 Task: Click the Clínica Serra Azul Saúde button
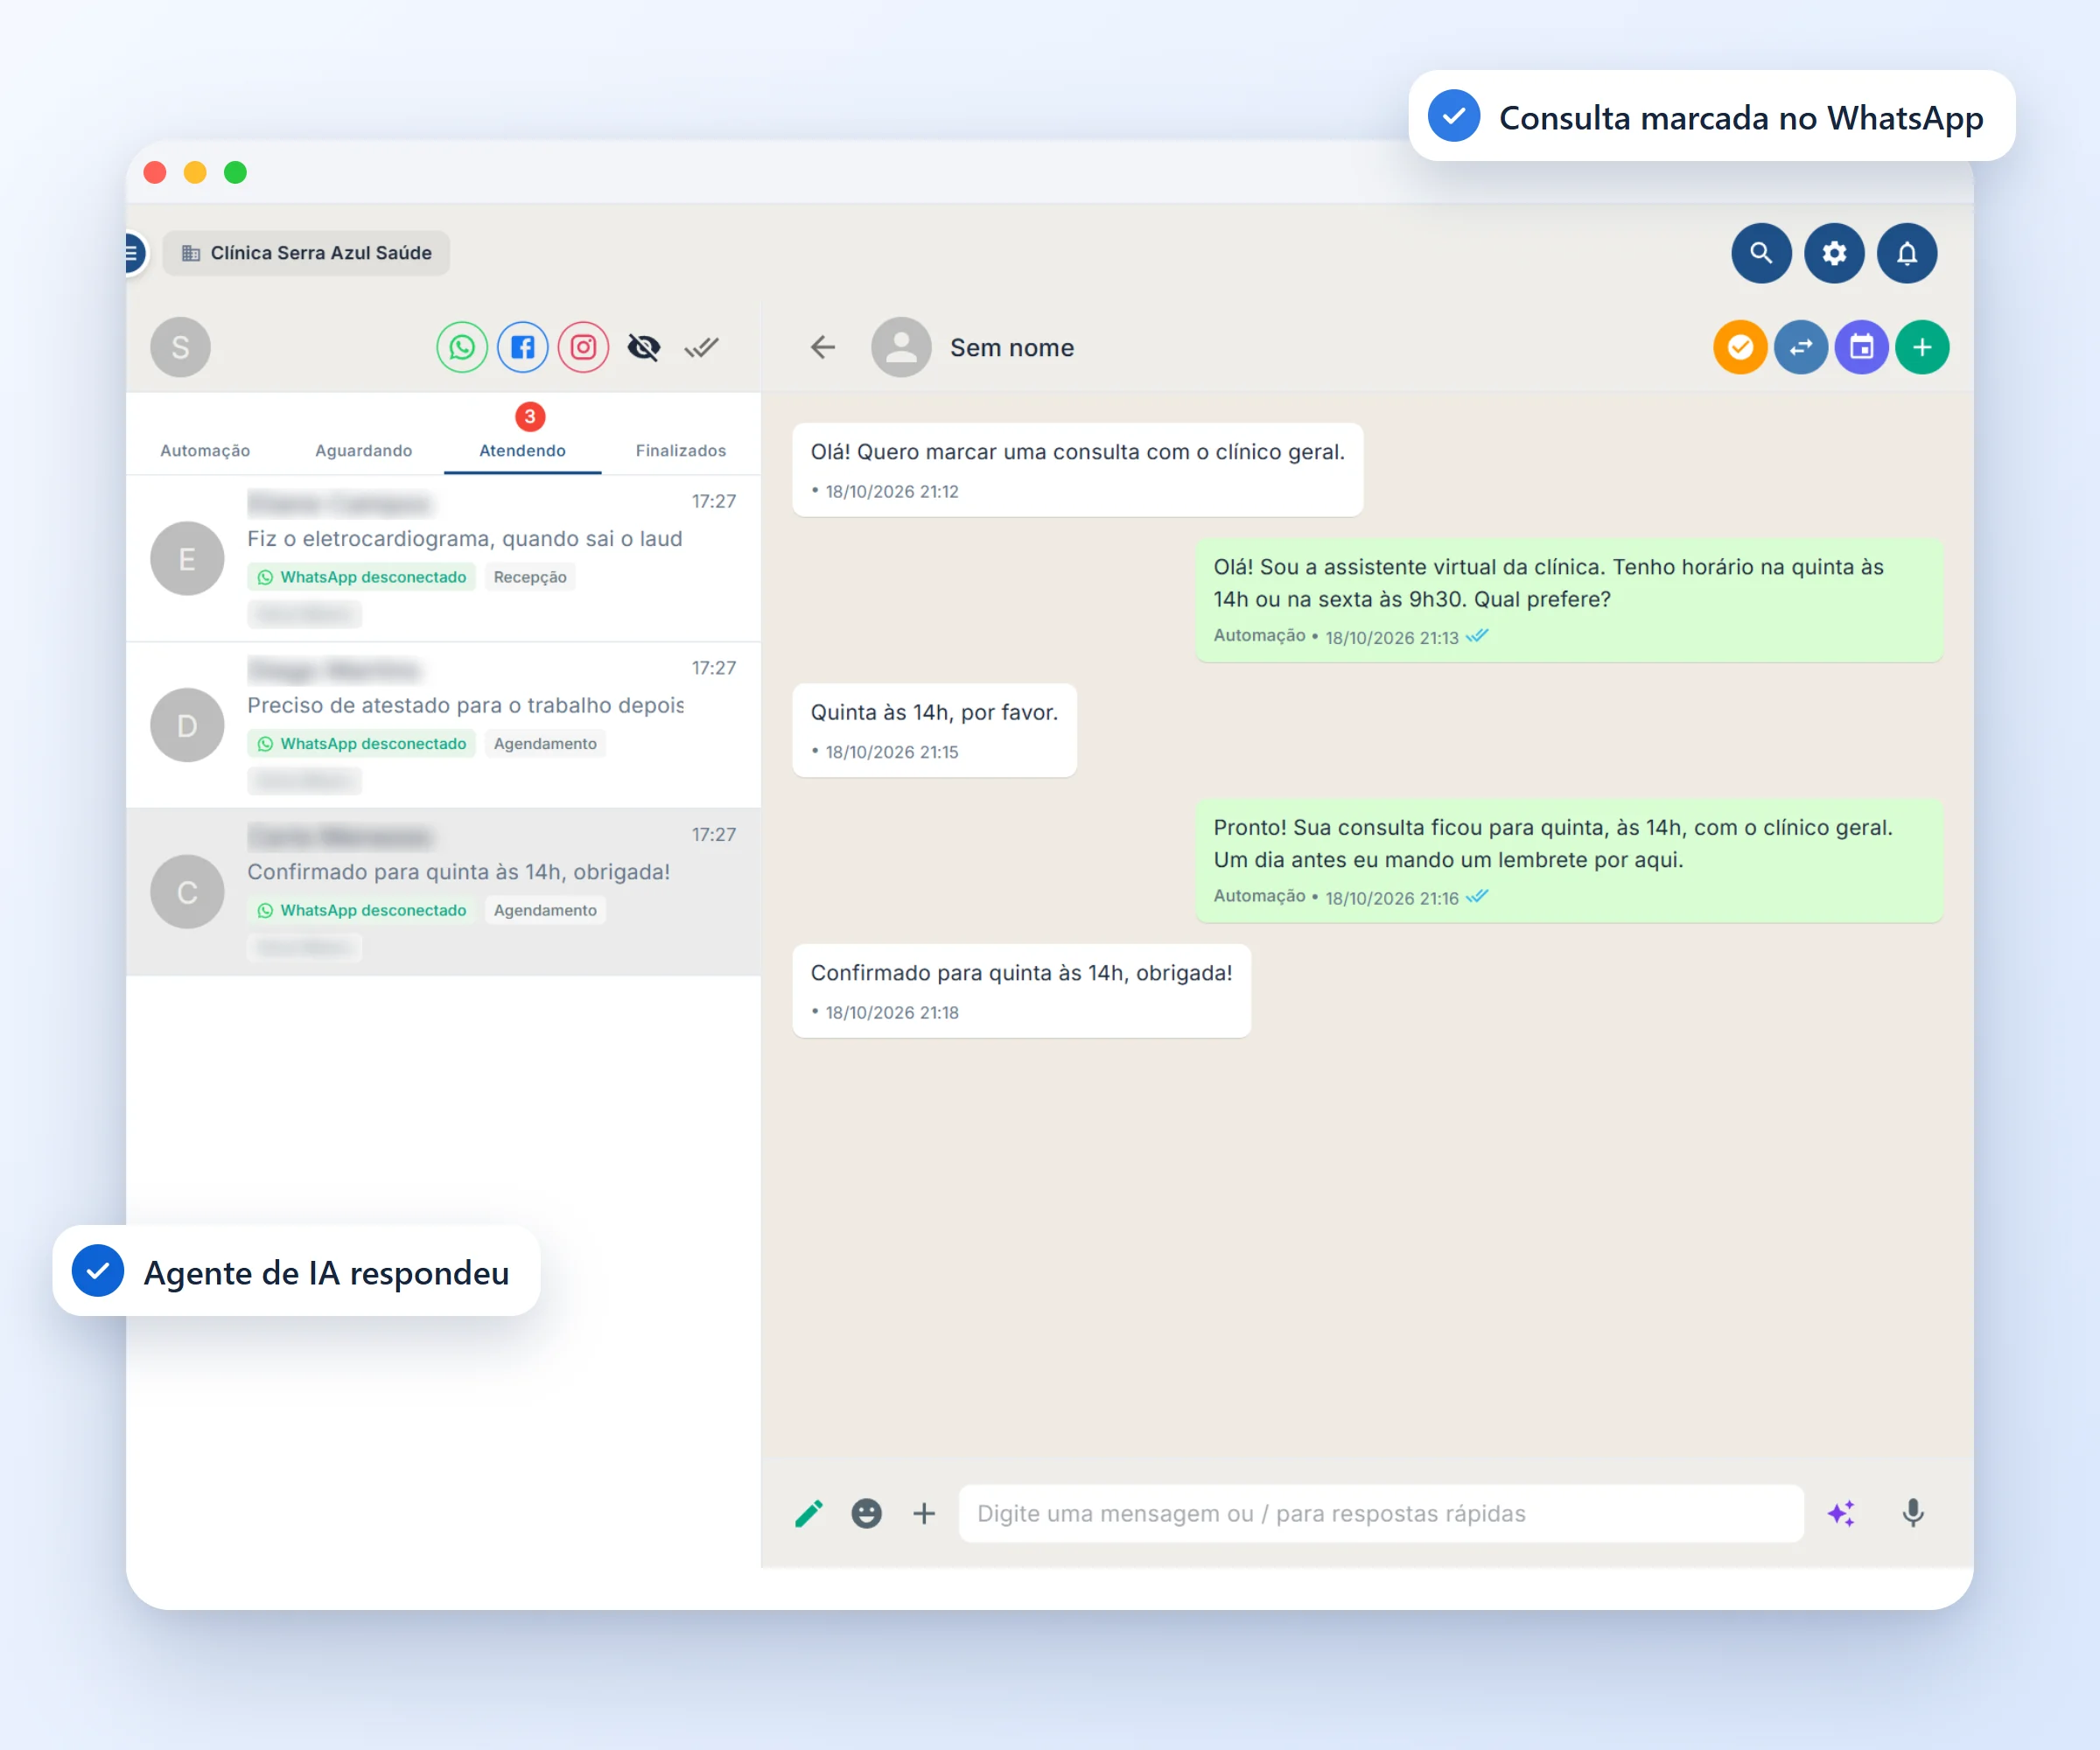coord(306,253)
